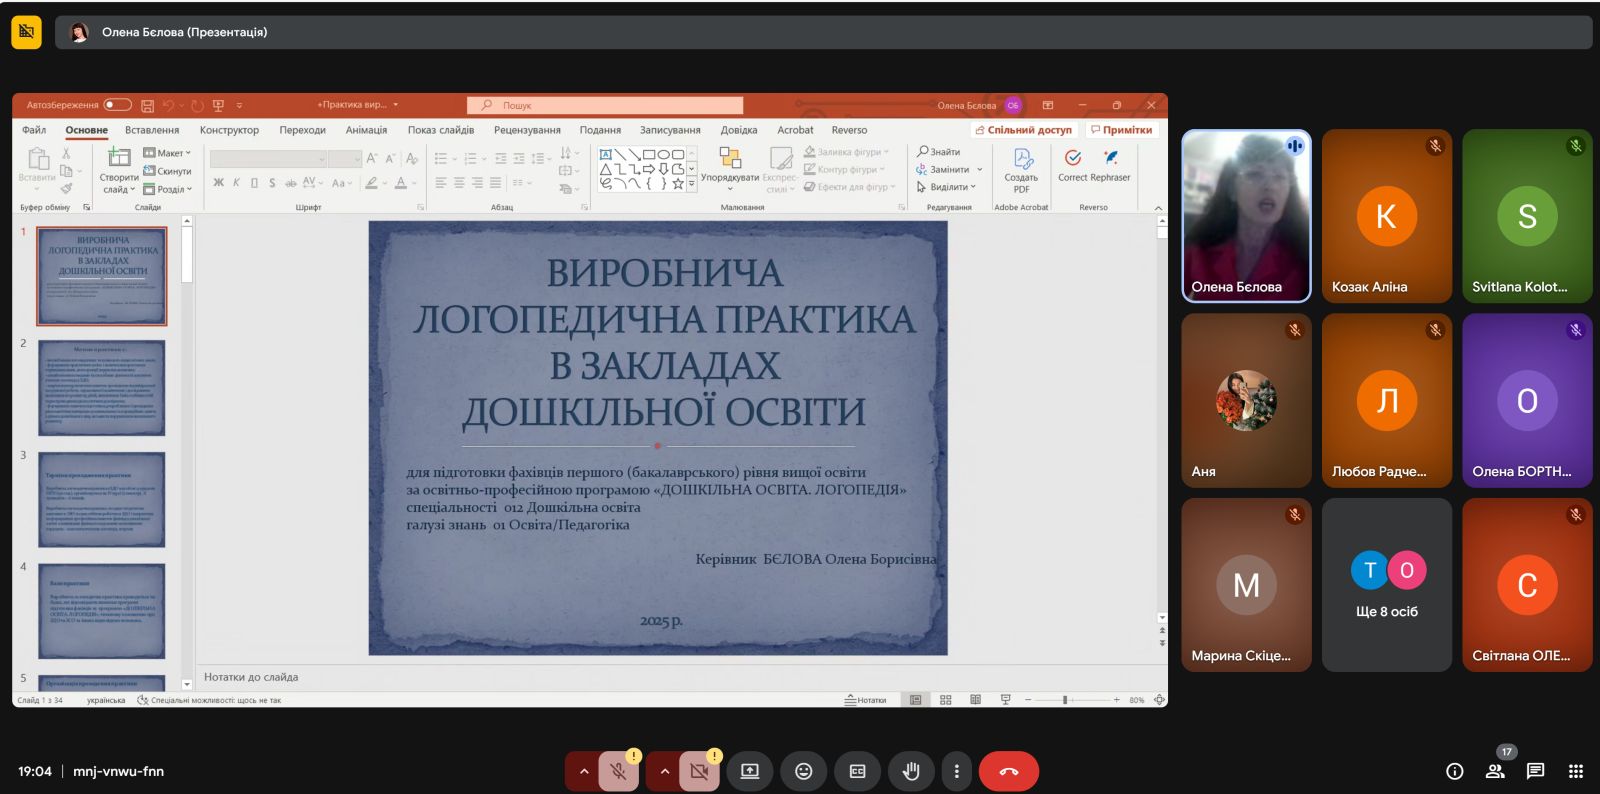The height and width of the screenshot is (794, 1600).
Task: Toggle the muted microphone button
Action: click(618, 771)
